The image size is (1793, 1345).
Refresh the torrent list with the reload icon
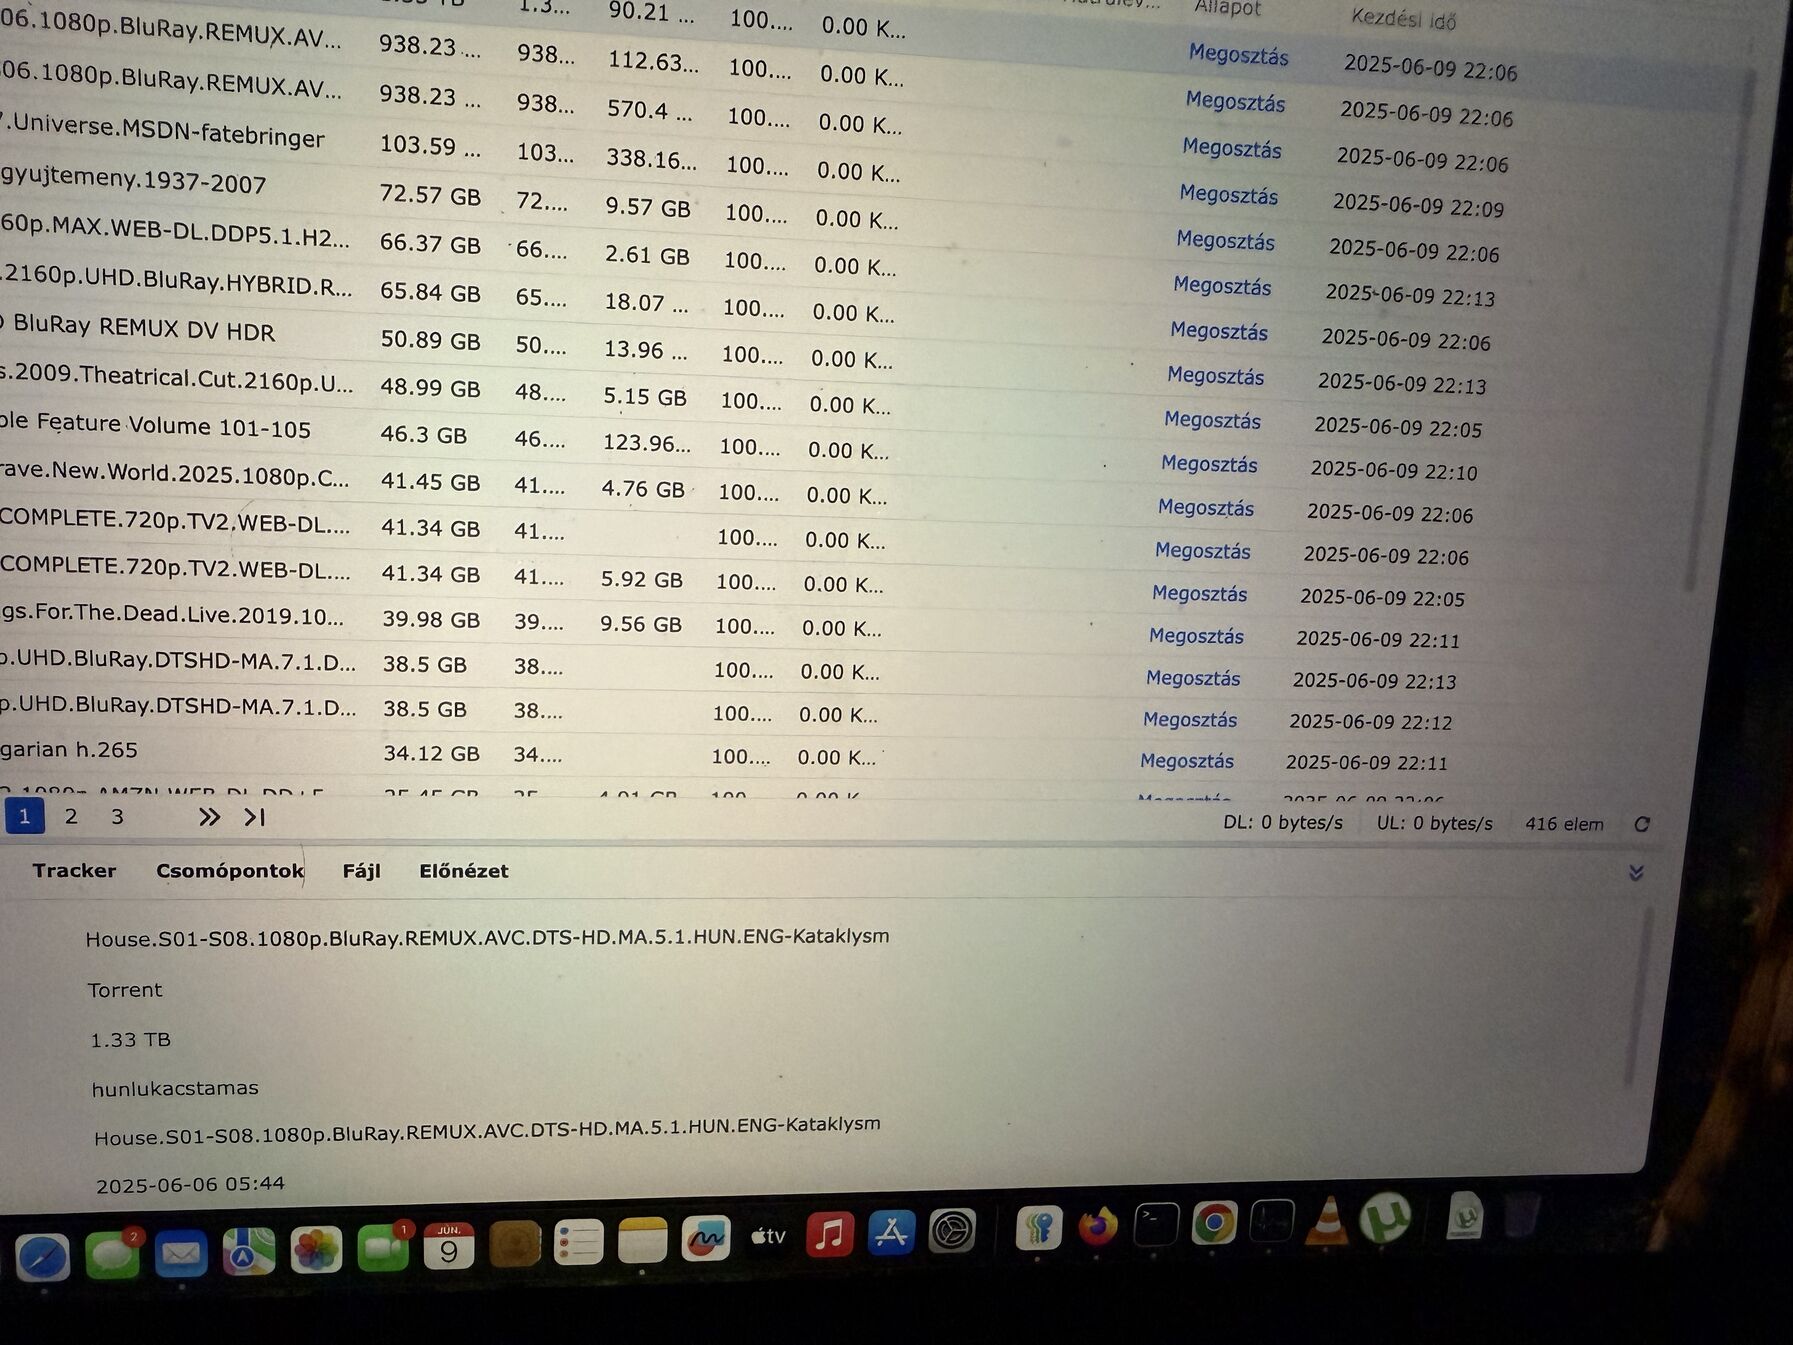click(x=1641, y=824)
